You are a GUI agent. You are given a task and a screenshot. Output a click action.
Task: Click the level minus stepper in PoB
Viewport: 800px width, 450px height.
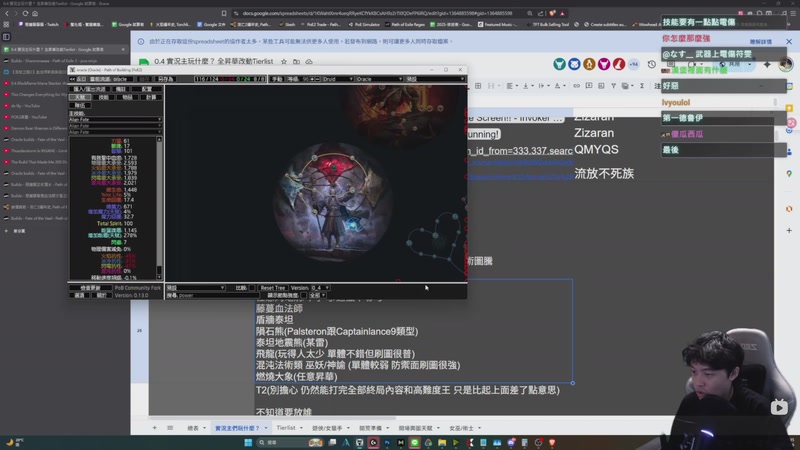317,79
